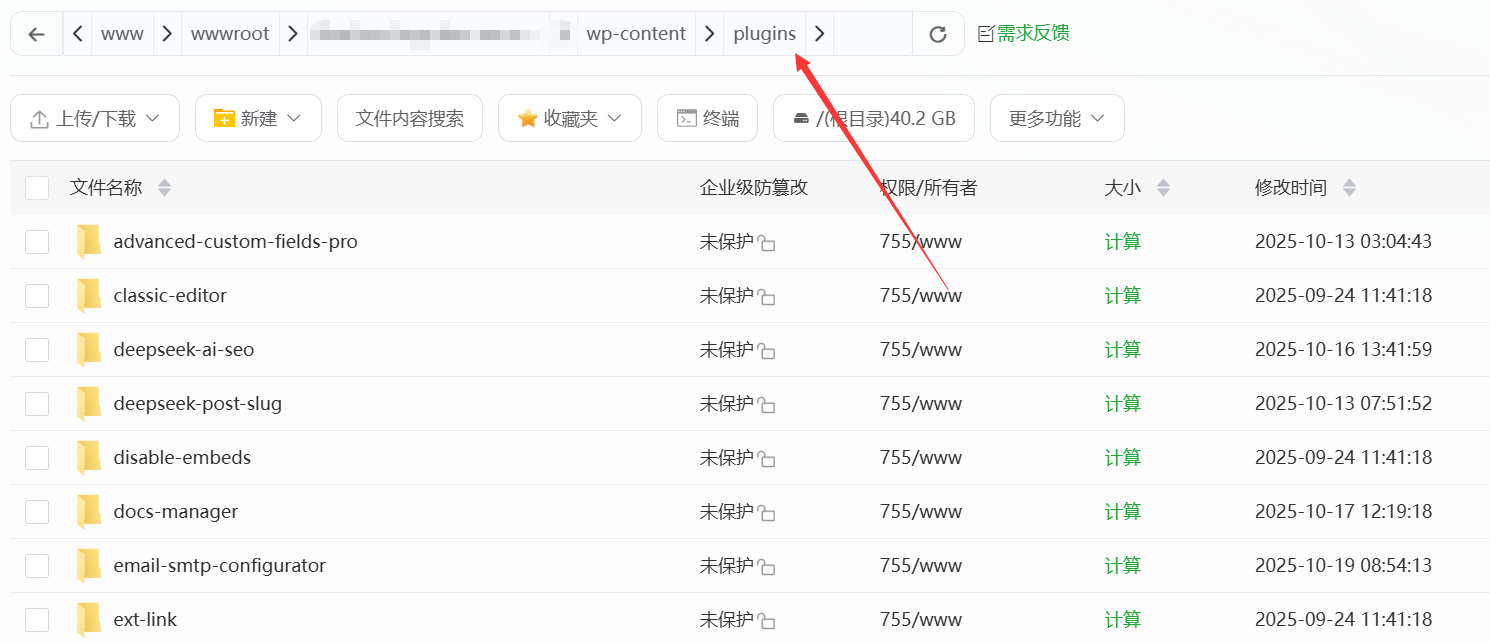Click the refresh directory icon
Image resolution: width=1490 pixels, height=642 pixels.
coord(938,34)
